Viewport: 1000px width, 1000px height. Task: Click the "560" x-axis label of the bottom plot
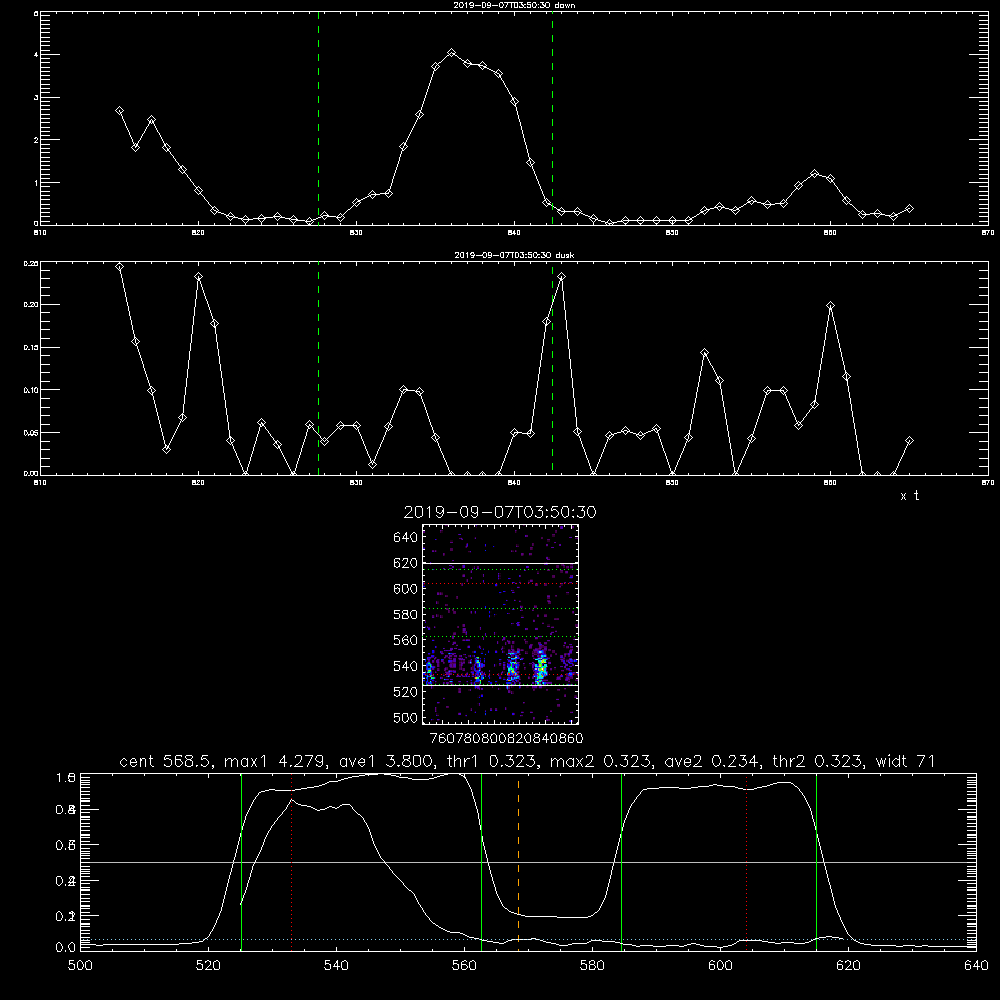[x=464, y=966]
